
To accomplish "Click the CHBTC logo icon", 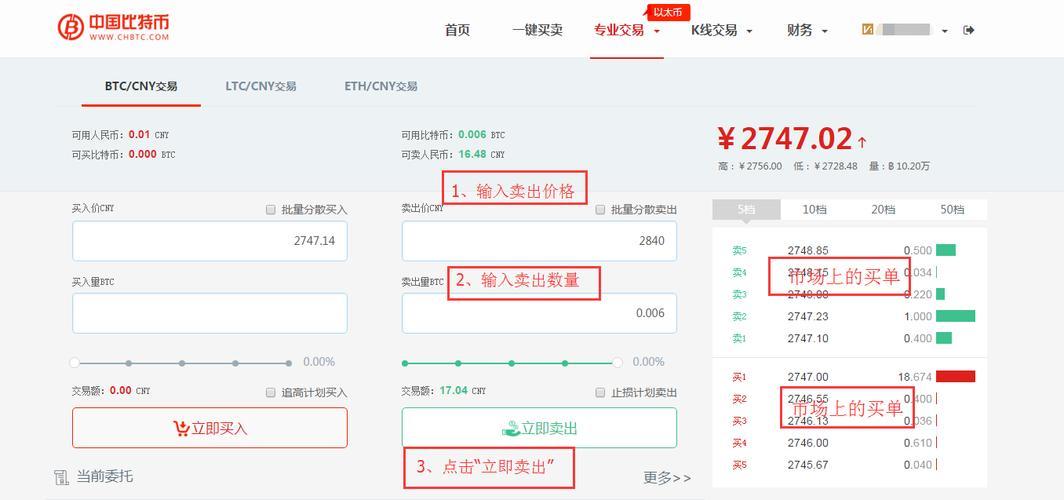I will (71, 27).
